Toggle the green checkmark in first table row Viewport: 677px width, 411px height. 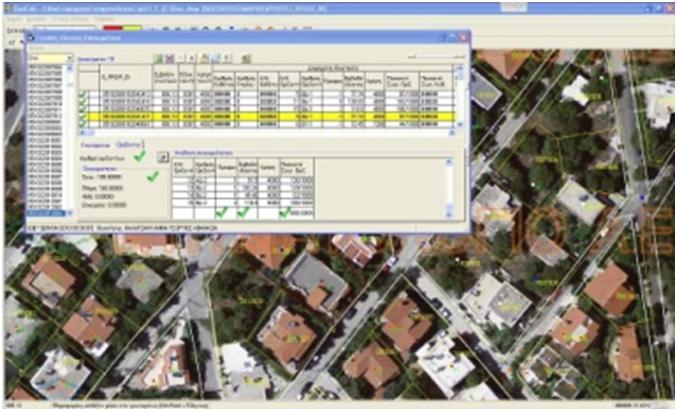(83, 95)
